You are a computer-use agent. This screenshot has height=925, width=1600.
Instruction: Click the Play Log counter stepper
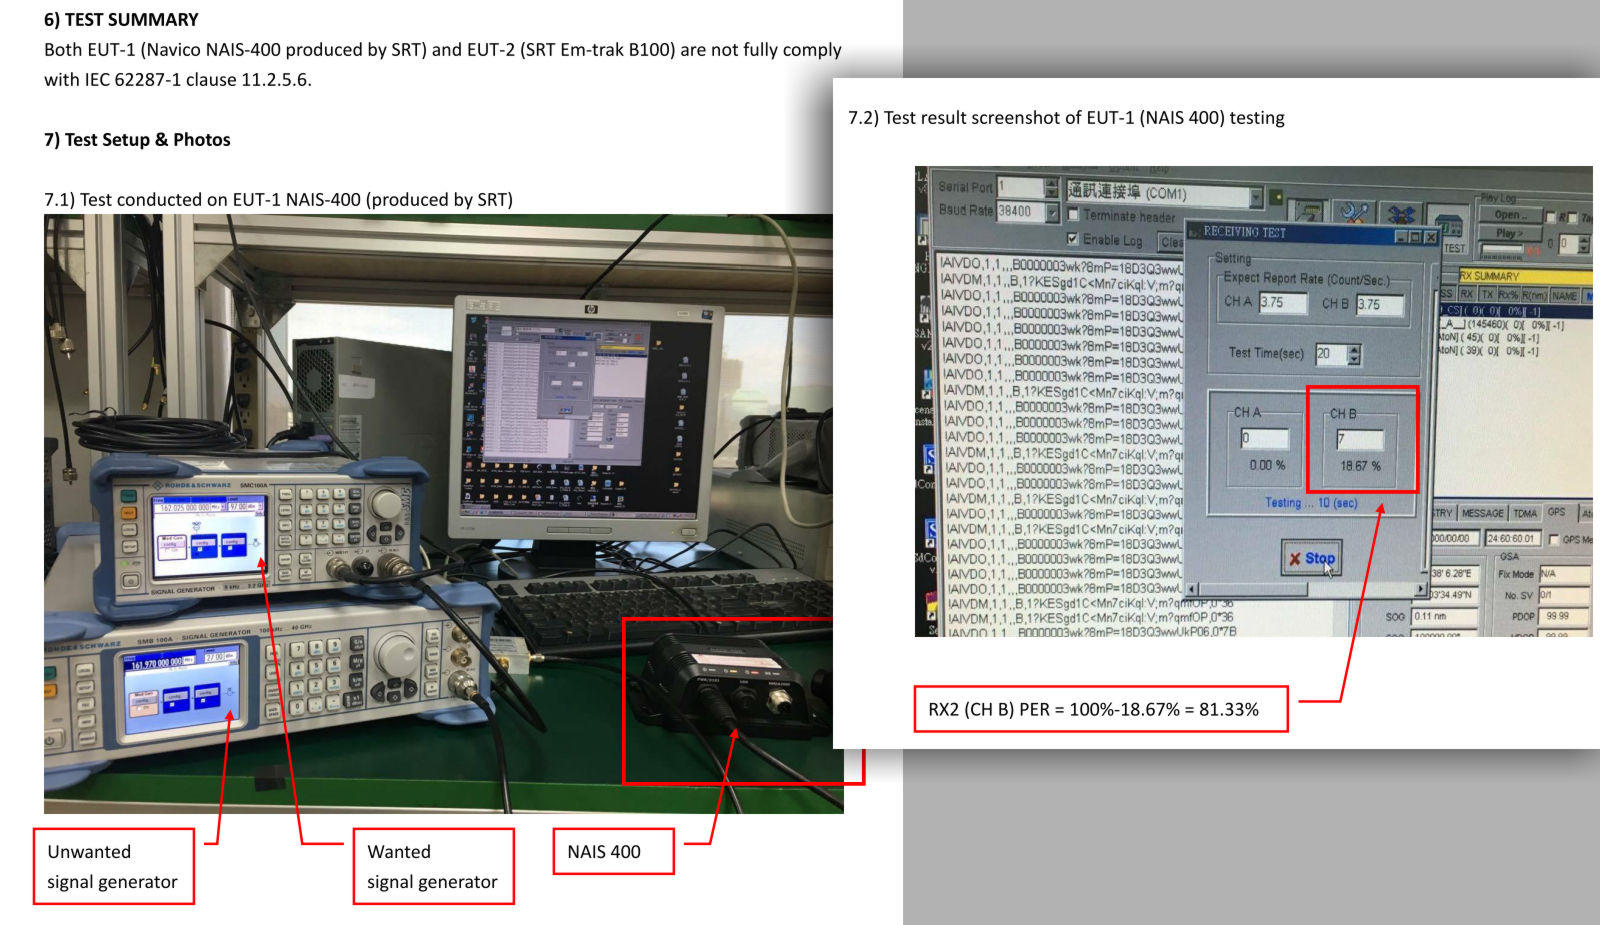(1584, 244)
